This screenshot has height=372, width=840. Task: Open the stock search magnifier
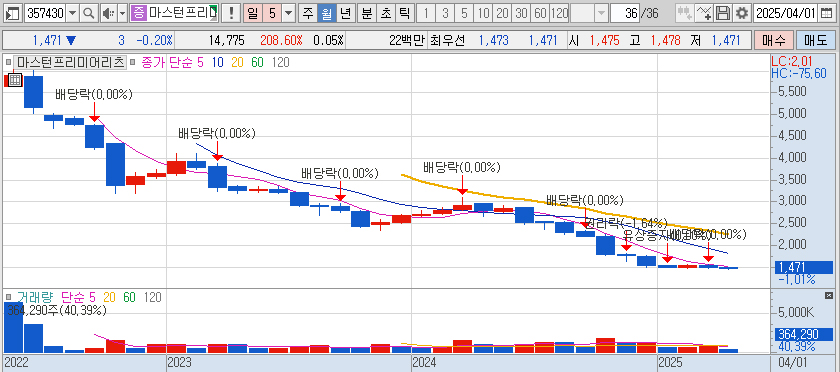pyautogui.click(x=89, y=13)
